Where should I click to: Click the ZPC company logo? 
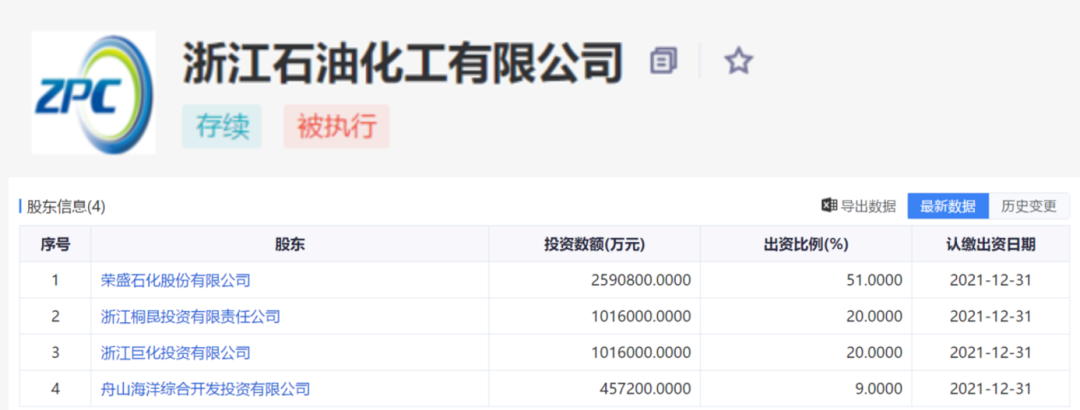[x=94, y=93]
